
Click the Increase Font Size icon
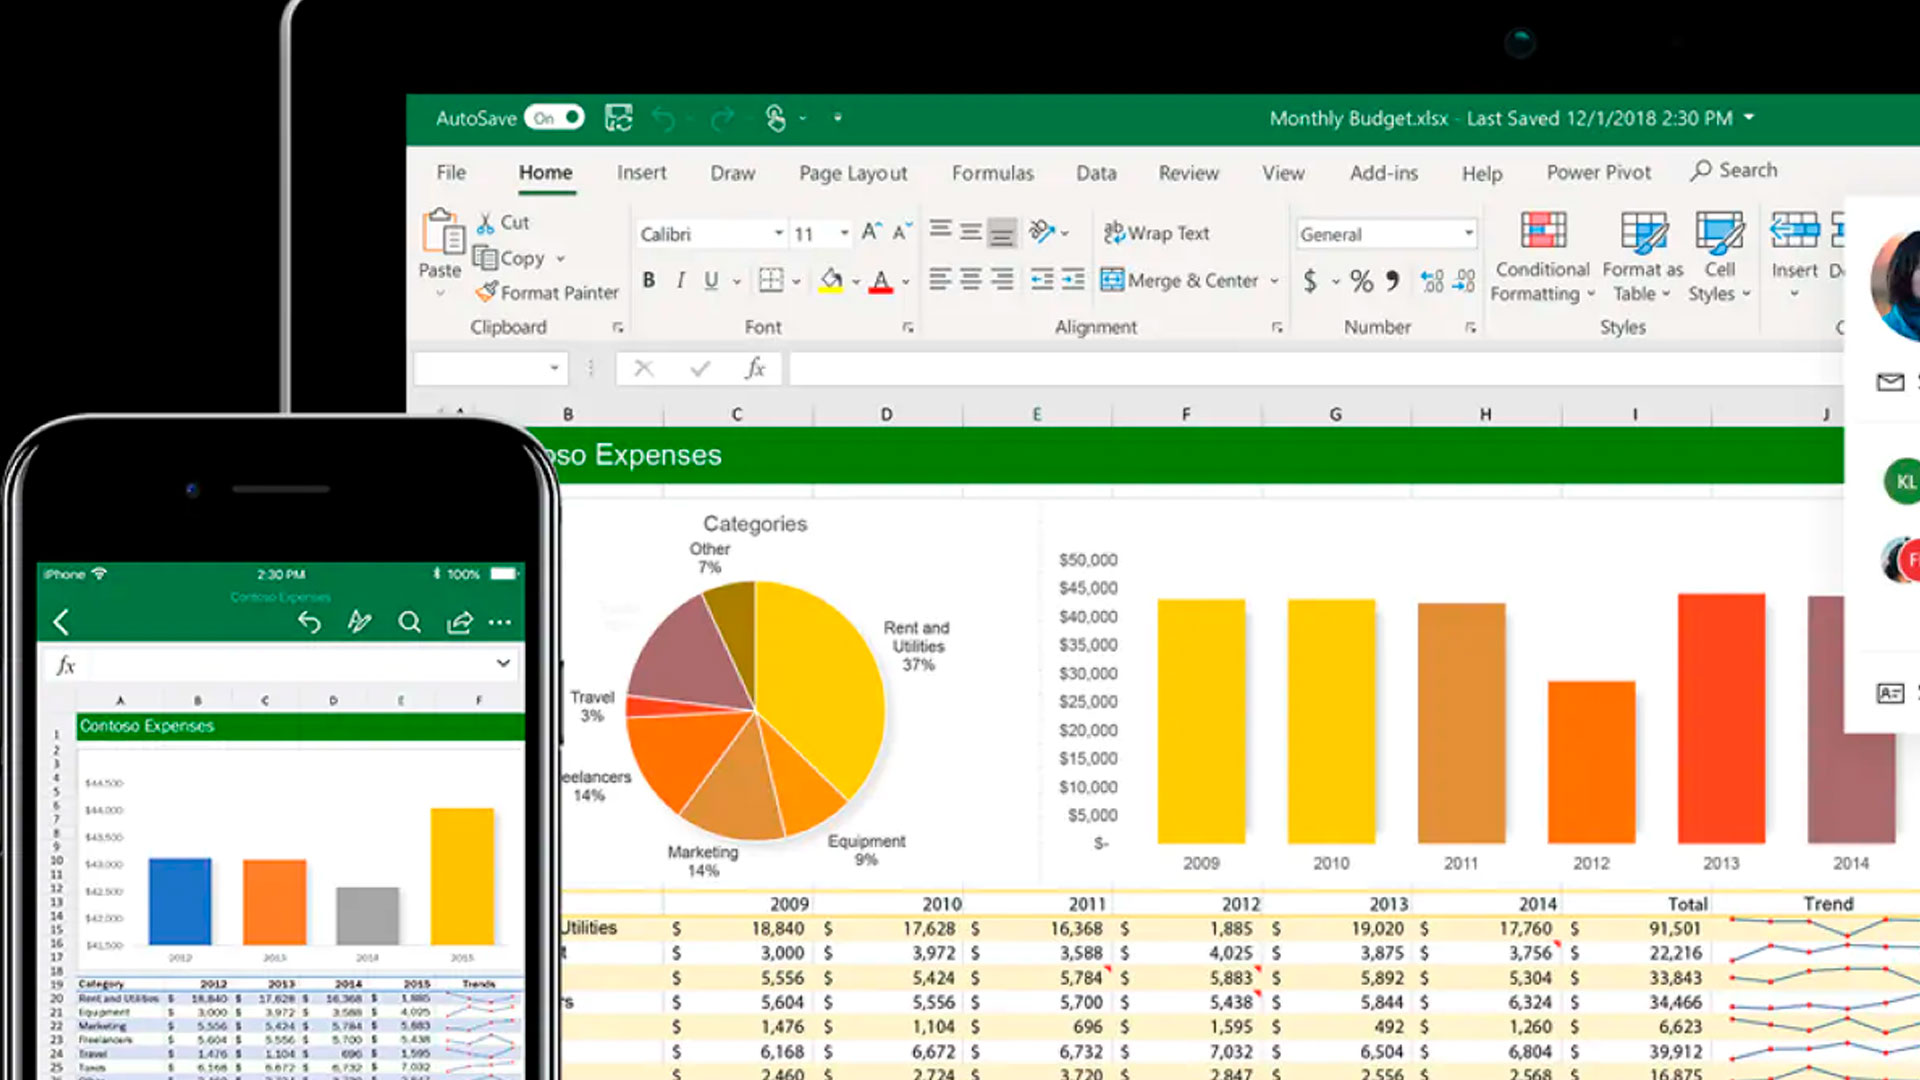[x=871, y=232]
